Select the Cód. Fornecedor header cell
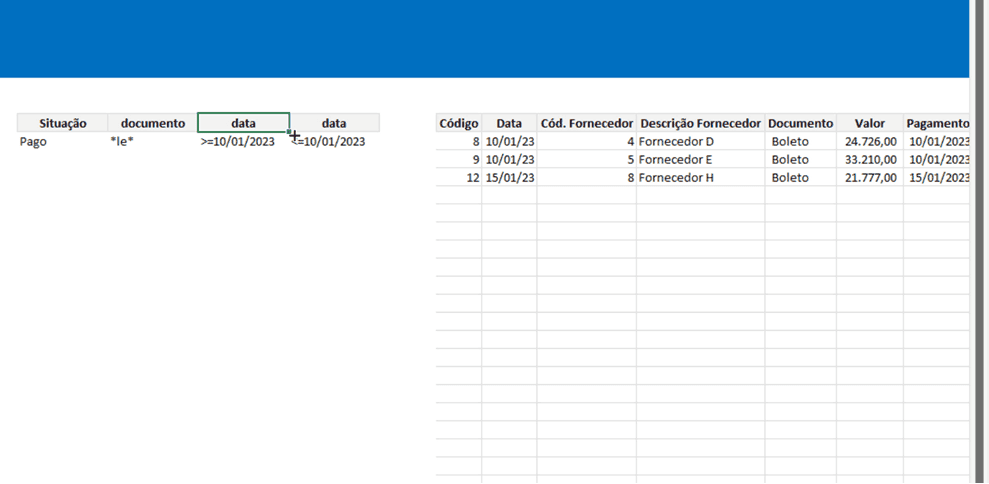Viewport: 989px width, 484px height. tap(586, 123)
